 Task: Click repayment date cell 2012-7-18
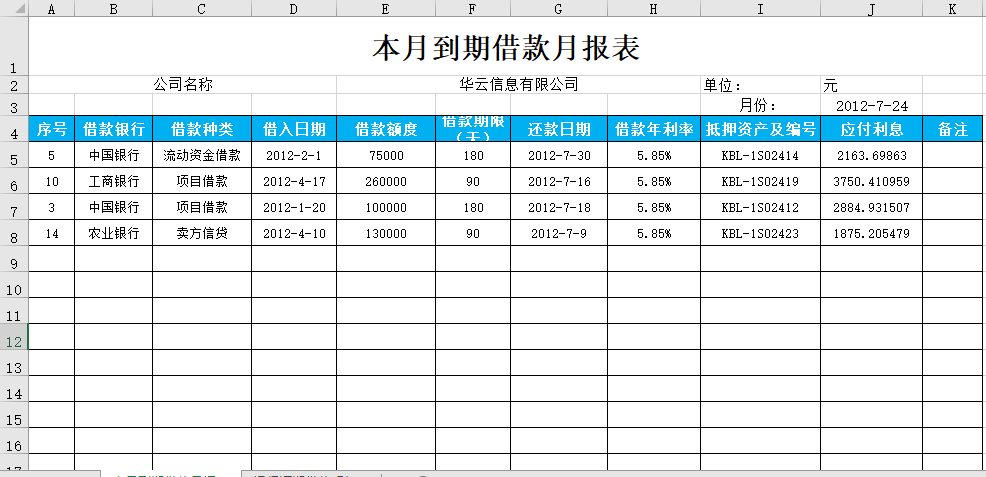559,208
